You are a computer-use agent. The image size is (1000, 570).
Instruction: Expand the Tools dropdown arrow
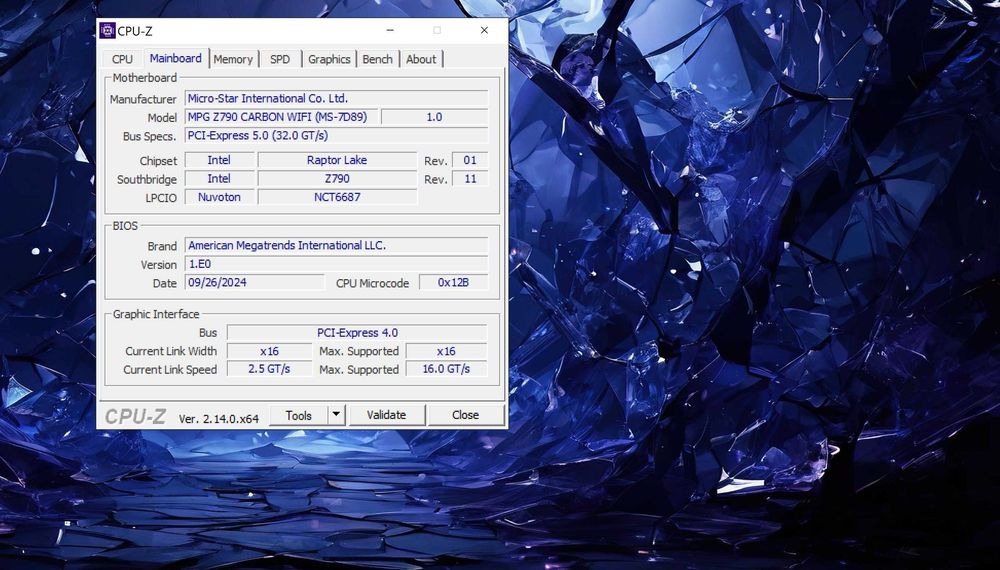336,415
